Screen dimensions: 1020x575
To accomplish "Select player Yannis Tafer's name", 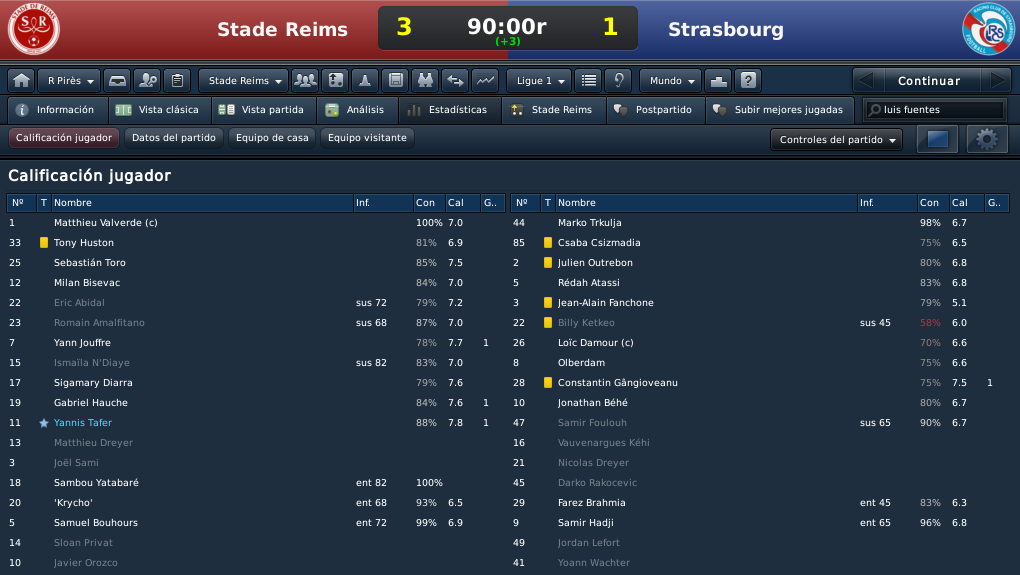I will pyautogui.click(x=83, y=423).
